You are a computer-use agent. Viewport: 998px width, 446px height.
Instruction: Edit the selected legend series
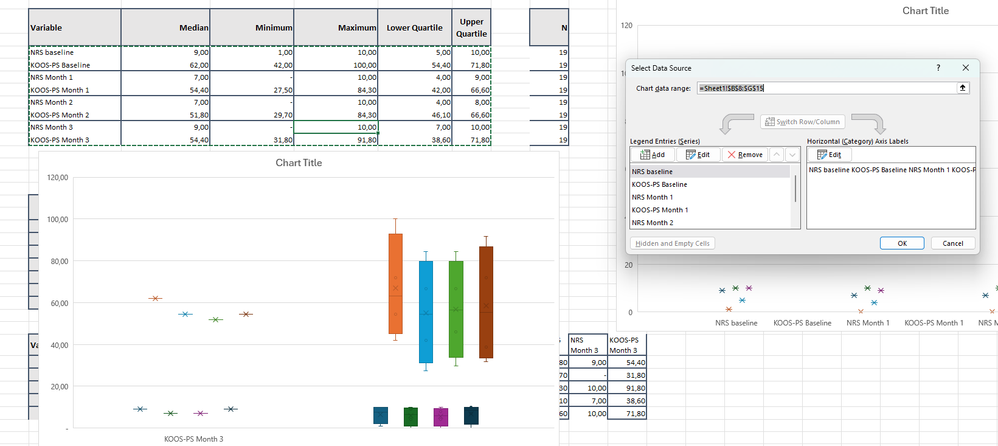coord(698,155)
